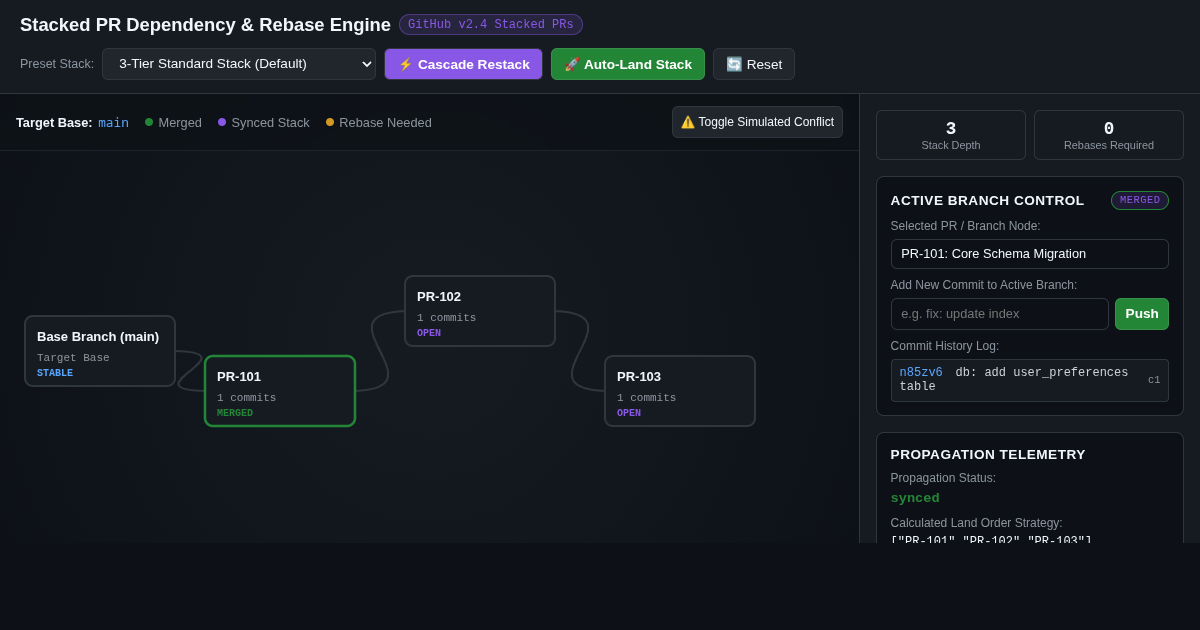
Task: Click the Active Branch Control heading
Action: [987, 200]
